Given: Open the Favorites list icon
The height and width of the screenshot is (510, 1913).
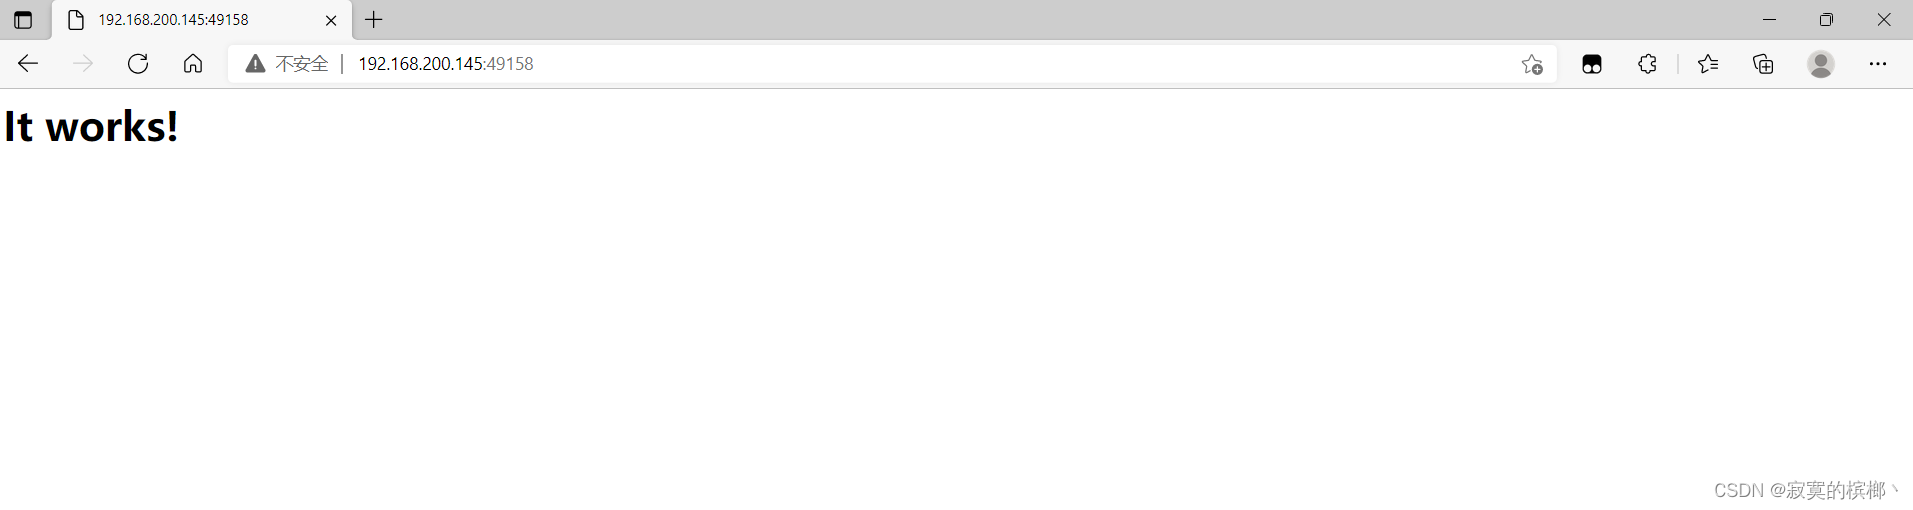Looking at the screenshot, I should (1708, 64).
